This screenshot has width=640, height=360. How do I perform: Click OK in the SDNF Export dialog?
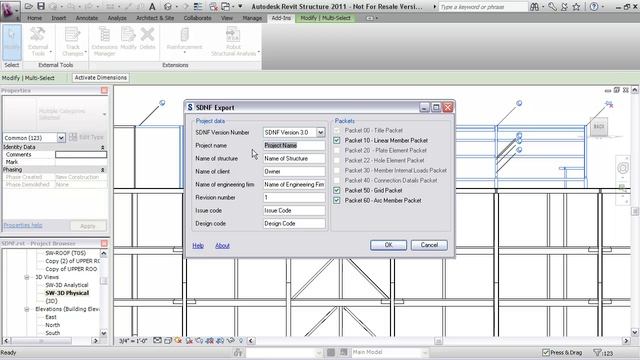(x=388, y=245)
